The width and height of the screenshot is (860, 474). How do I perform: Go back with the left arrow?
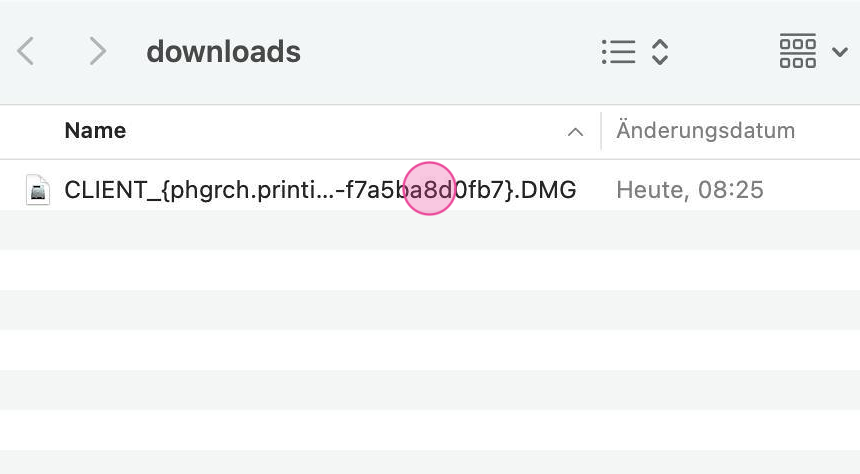(x=27, y=51)
